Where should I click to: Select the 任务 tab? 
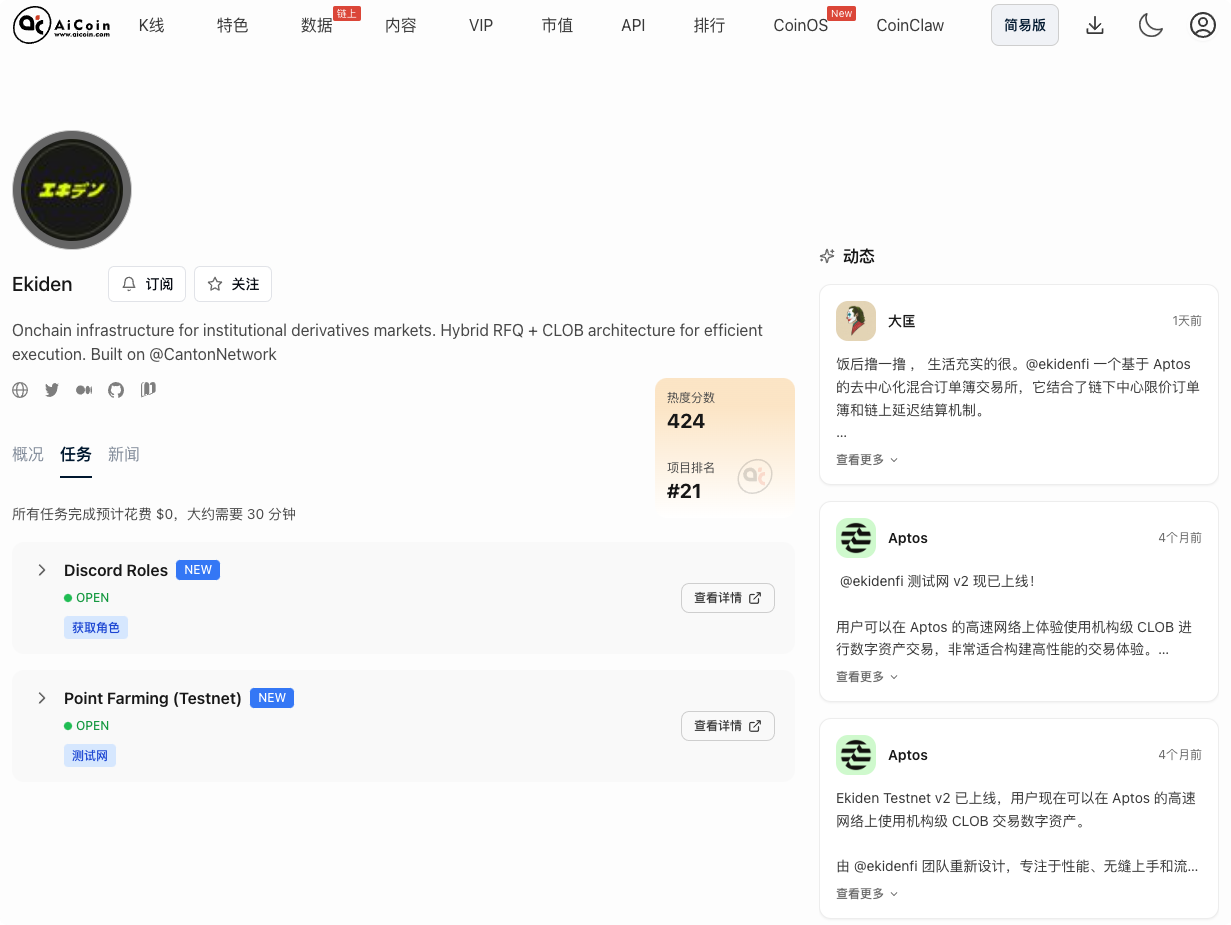pyautogui.click(x=76, y=454)
